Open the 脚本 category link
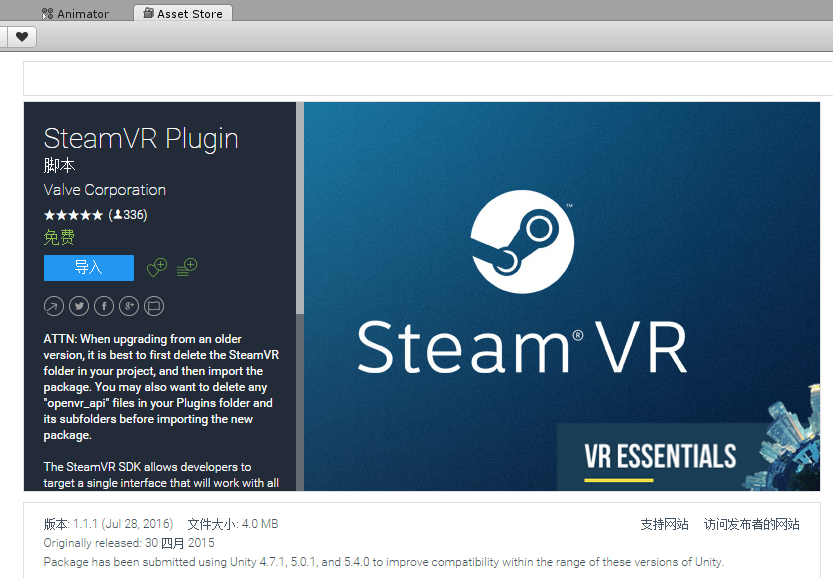 tap(59, 165)
